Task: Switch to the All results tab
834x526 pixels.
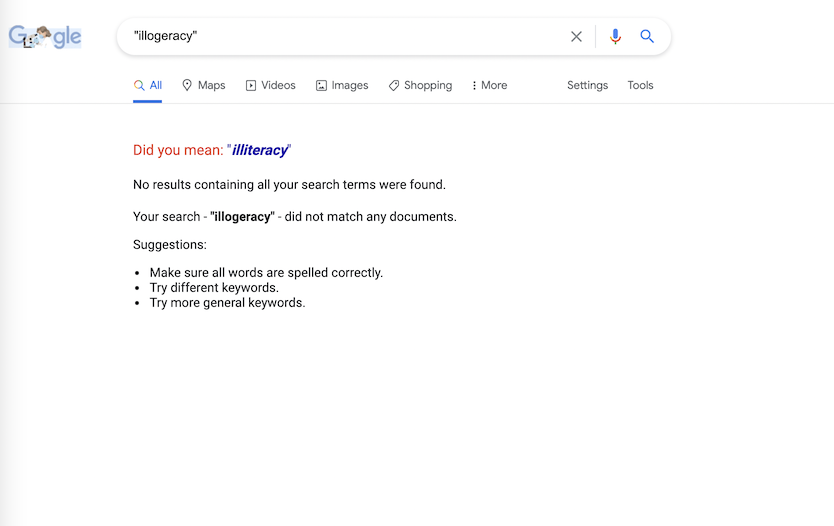Action: pos(156,86)
